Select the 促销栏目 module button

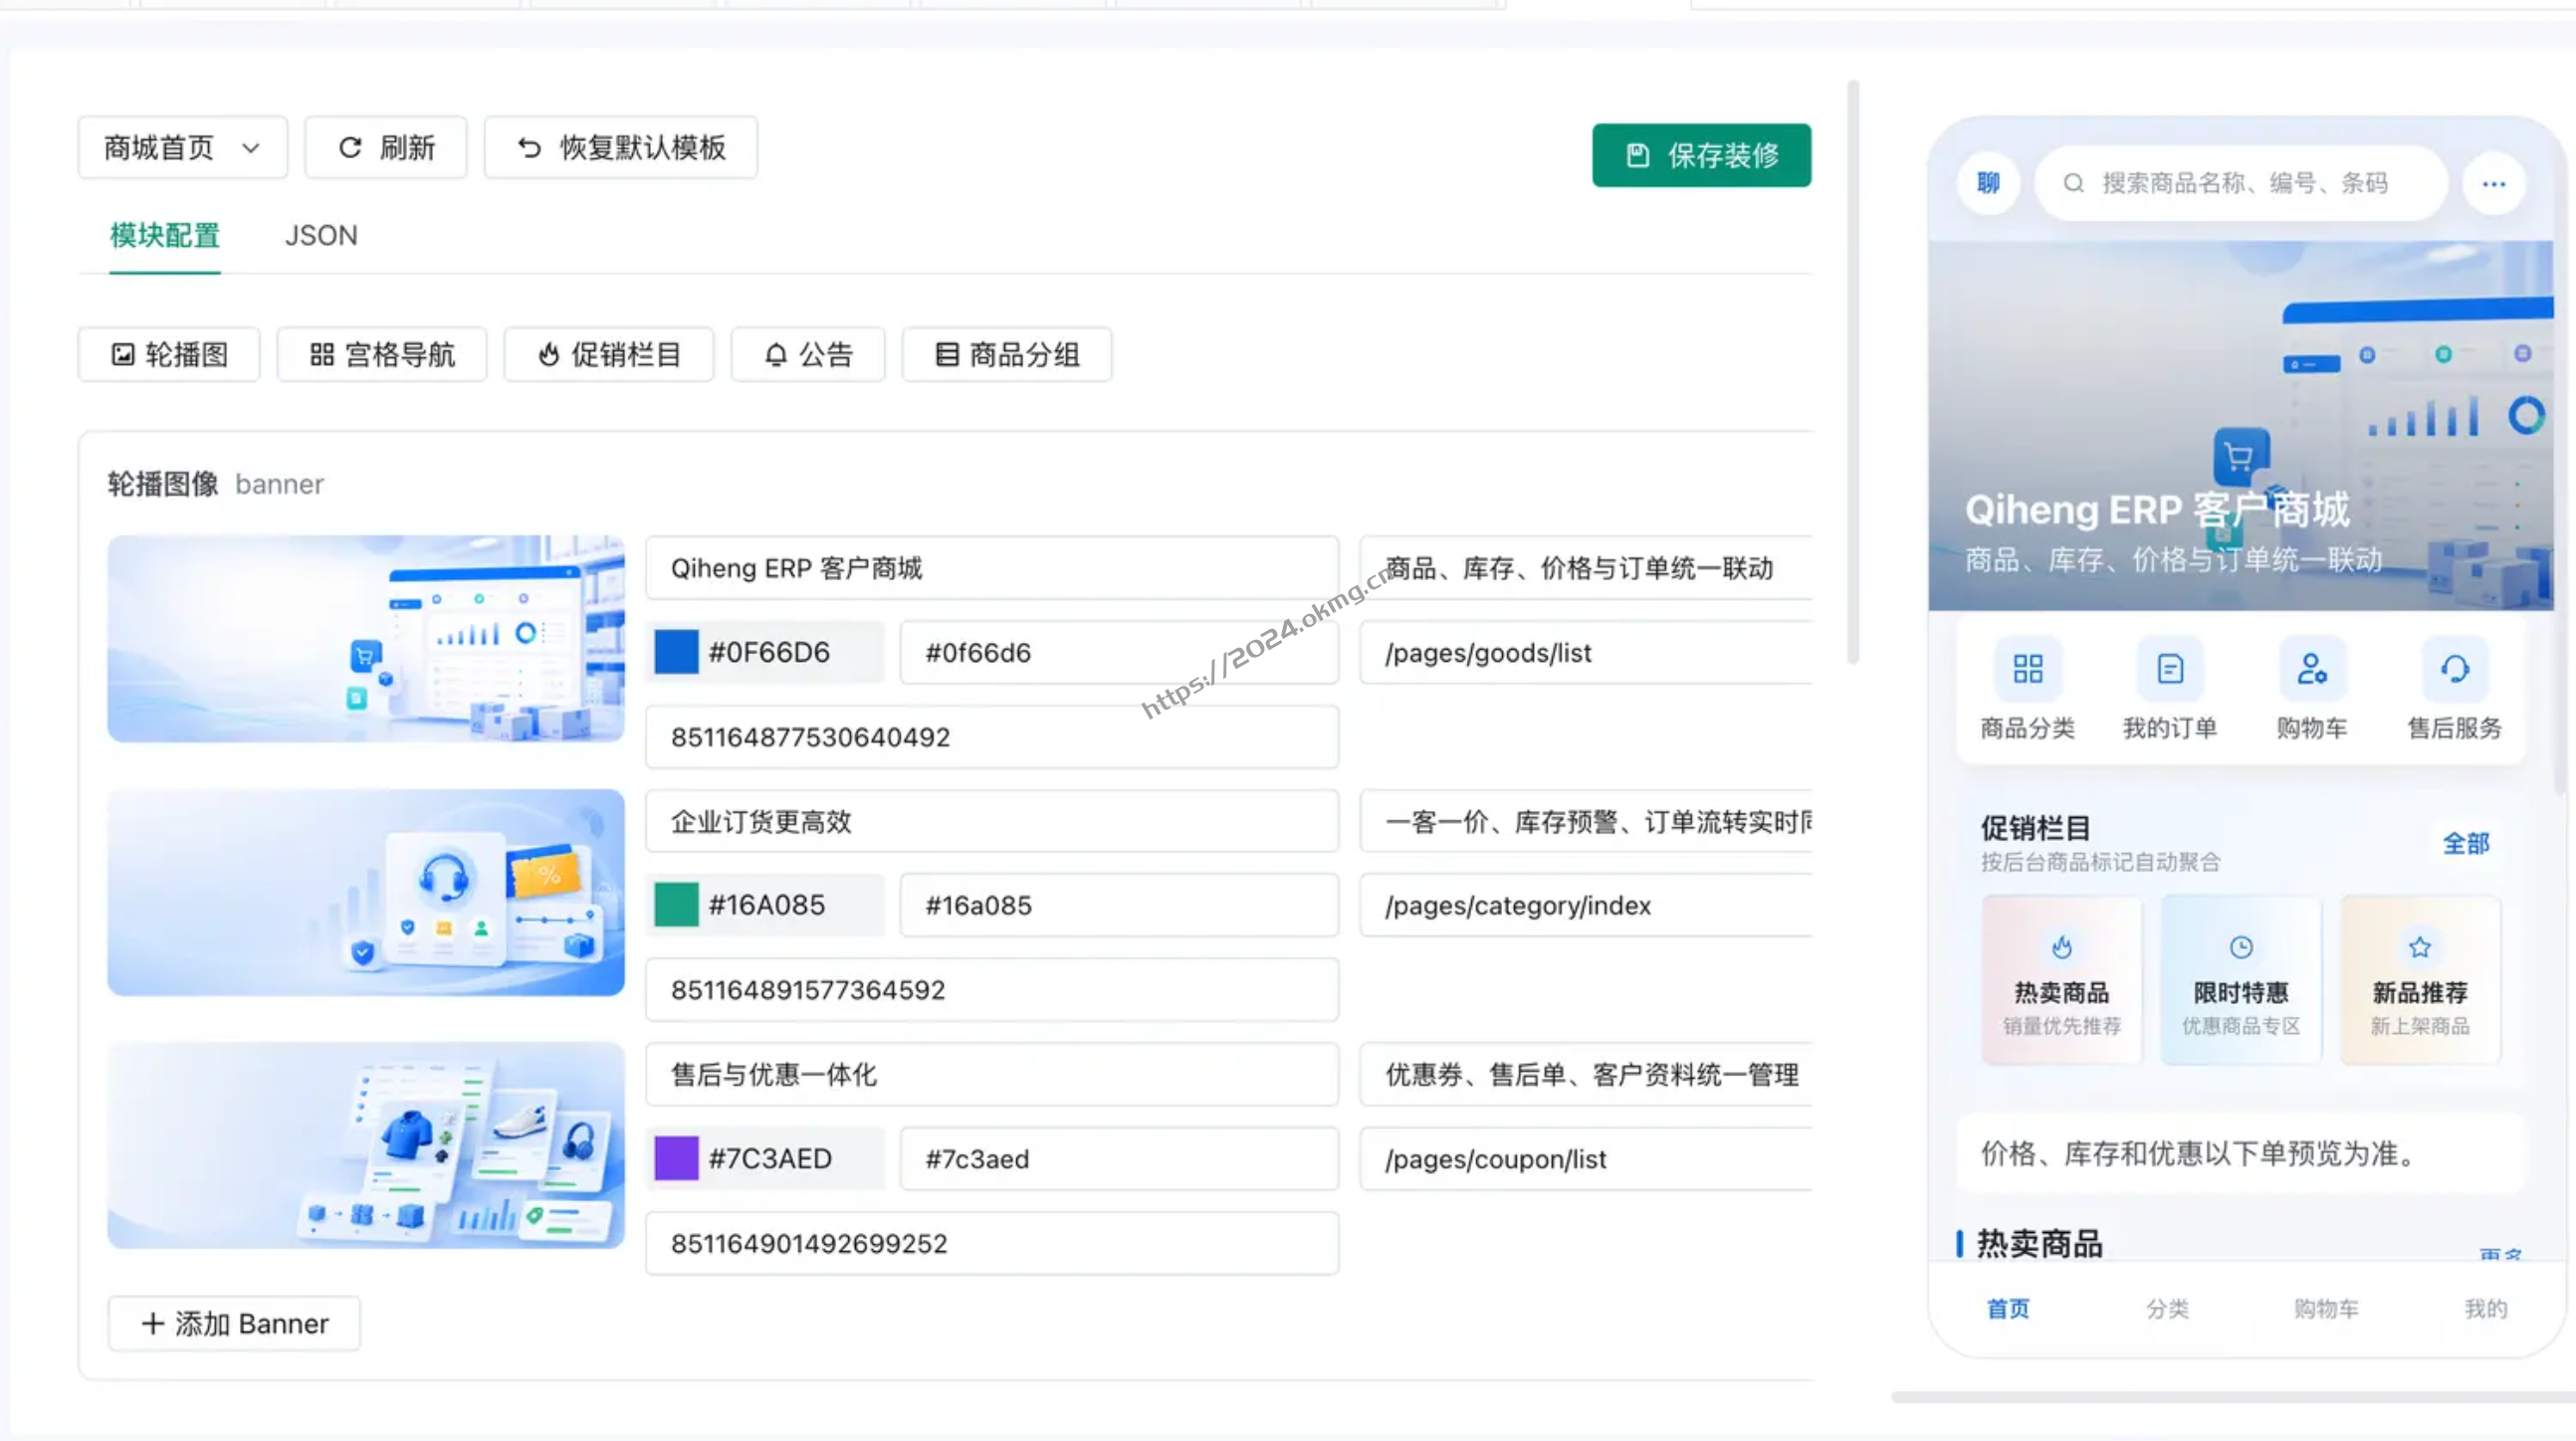coord(609,354)
